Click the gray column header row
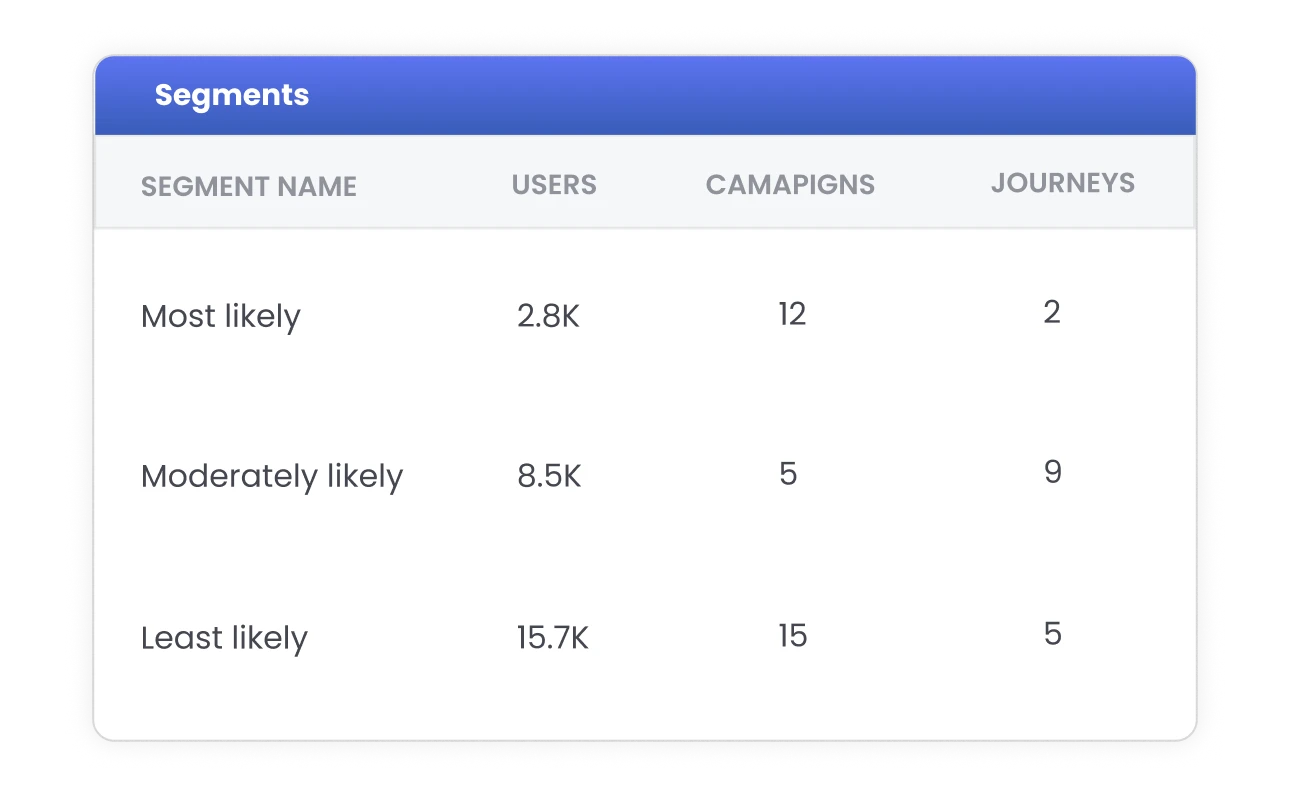Screen dimensions: 1290x796 click(645, 182)
